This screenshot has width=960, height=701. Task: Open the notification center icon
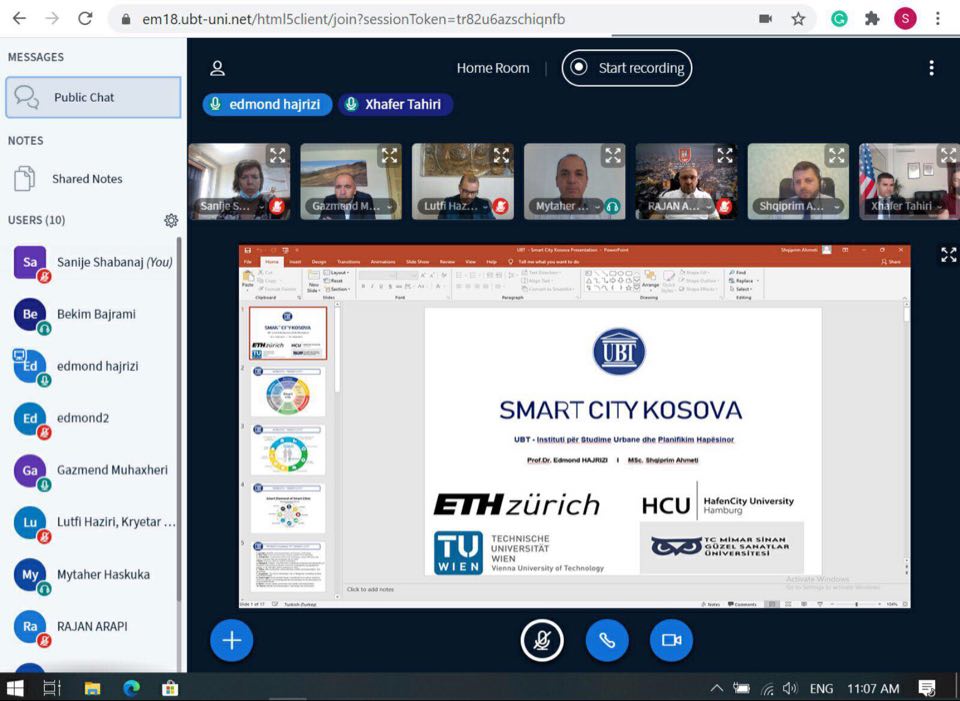point(927,689)
